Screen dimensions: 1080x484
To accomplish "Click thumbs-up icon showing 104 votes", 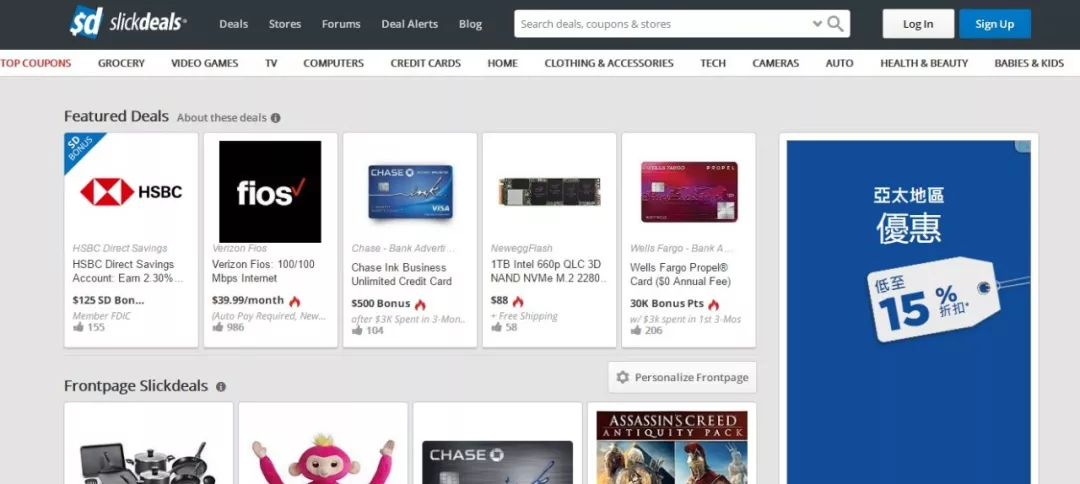I will [357, 330].
